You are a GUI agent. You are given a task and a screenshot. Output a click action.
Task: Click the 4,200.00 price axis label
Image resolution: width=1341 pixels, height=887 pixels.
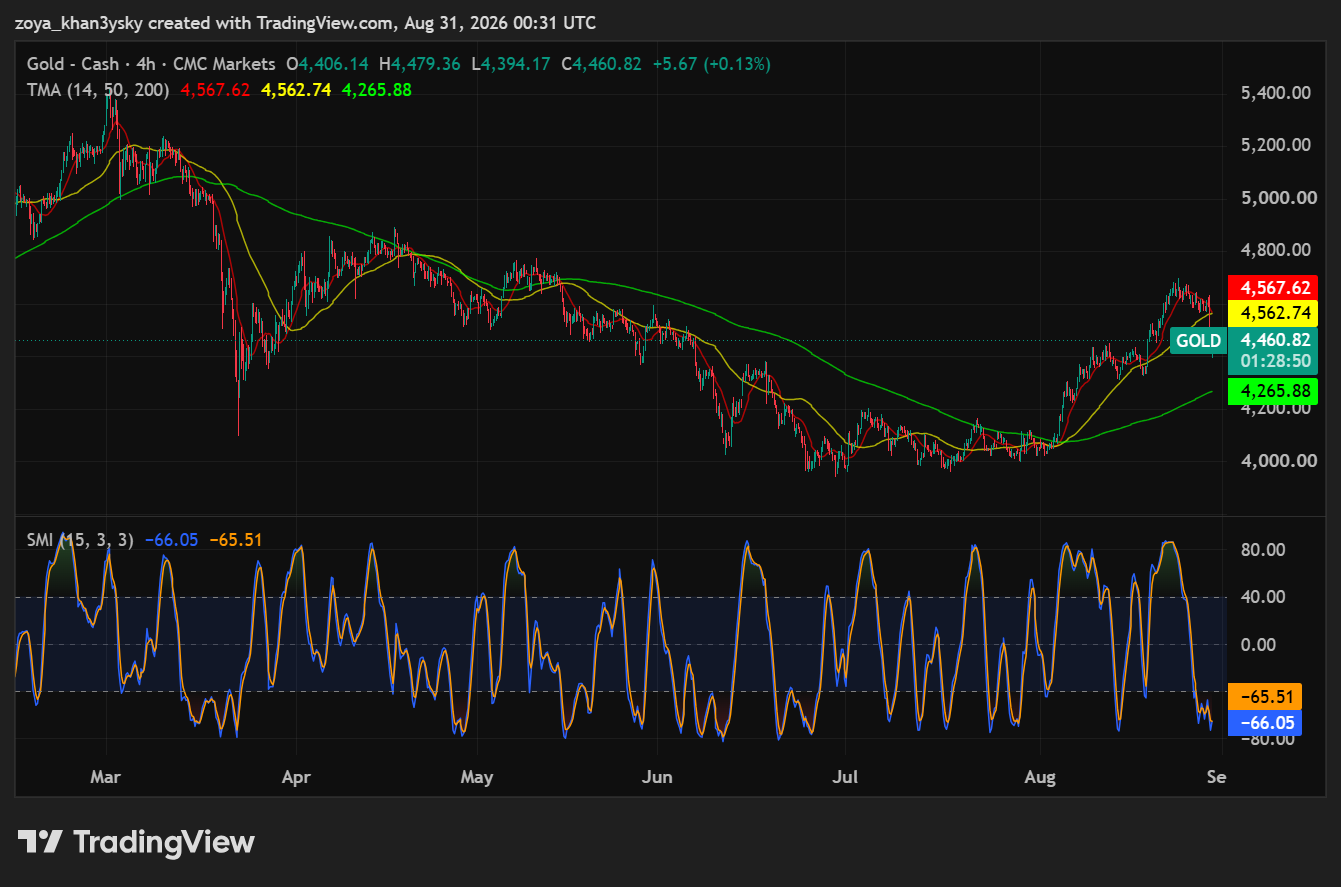coord(1275,408)
